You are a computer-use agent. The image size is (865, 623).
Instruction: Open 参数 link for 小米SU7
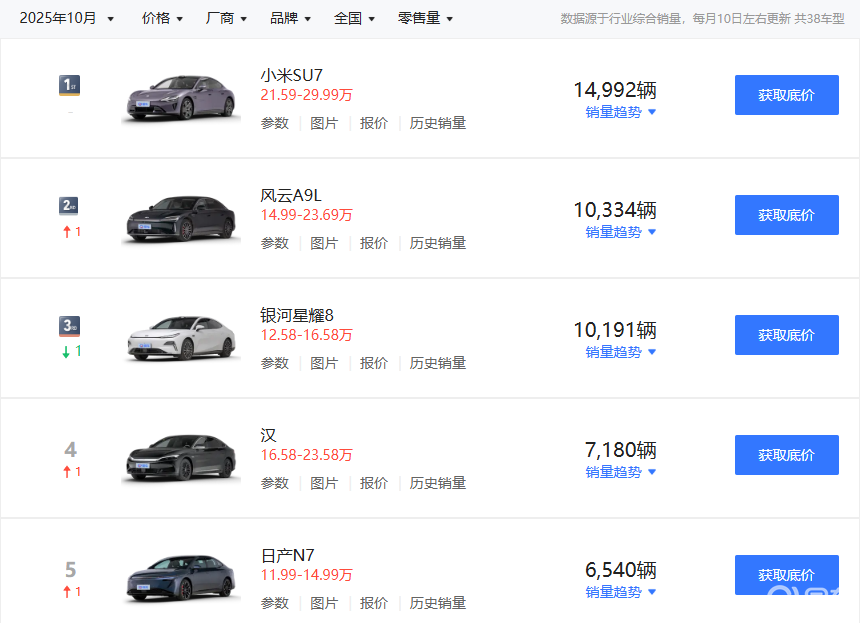tap(275, 123)
